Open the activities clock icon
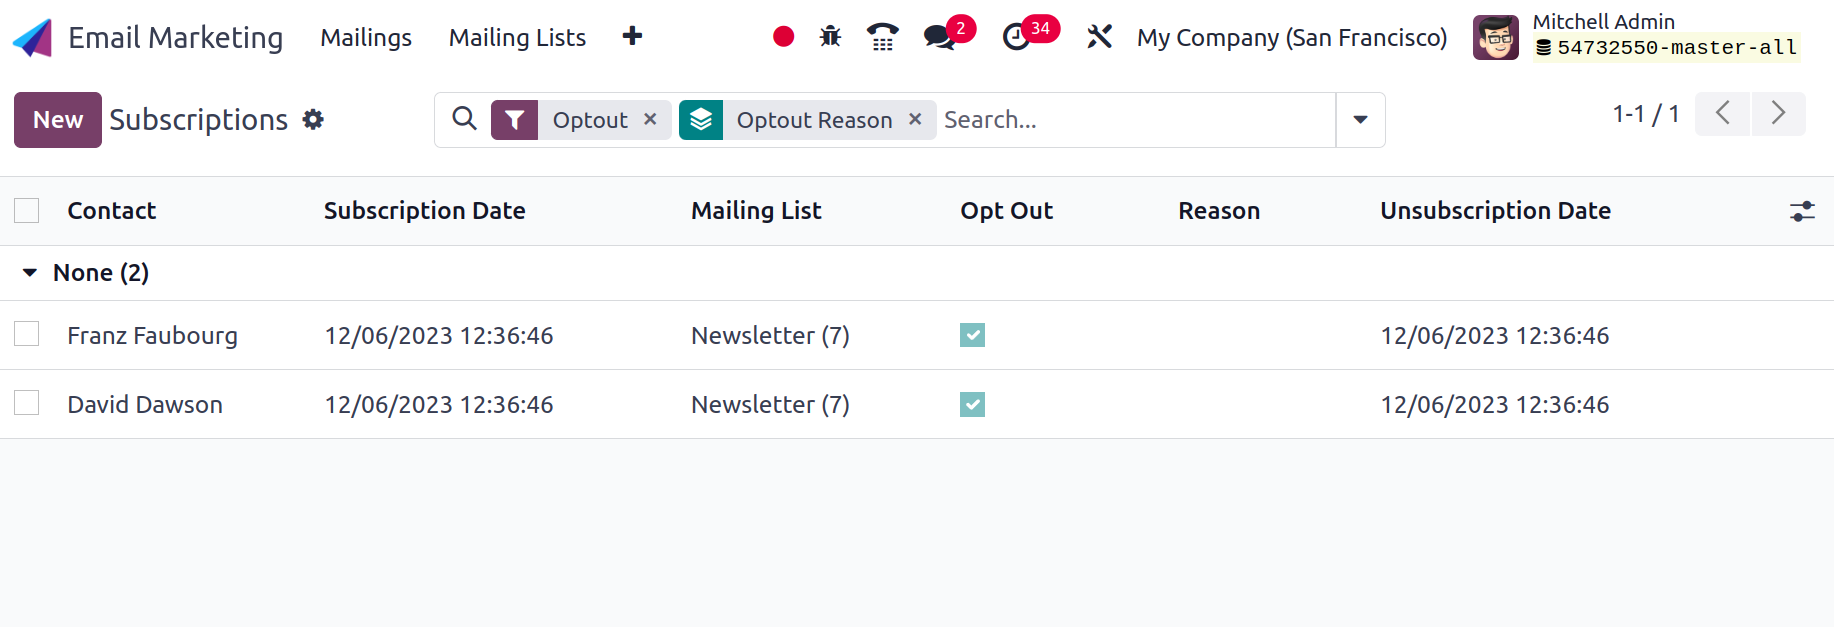The width and height of the screenshot is (1834, 627). pyautogui.click(x=1016, y=37)
